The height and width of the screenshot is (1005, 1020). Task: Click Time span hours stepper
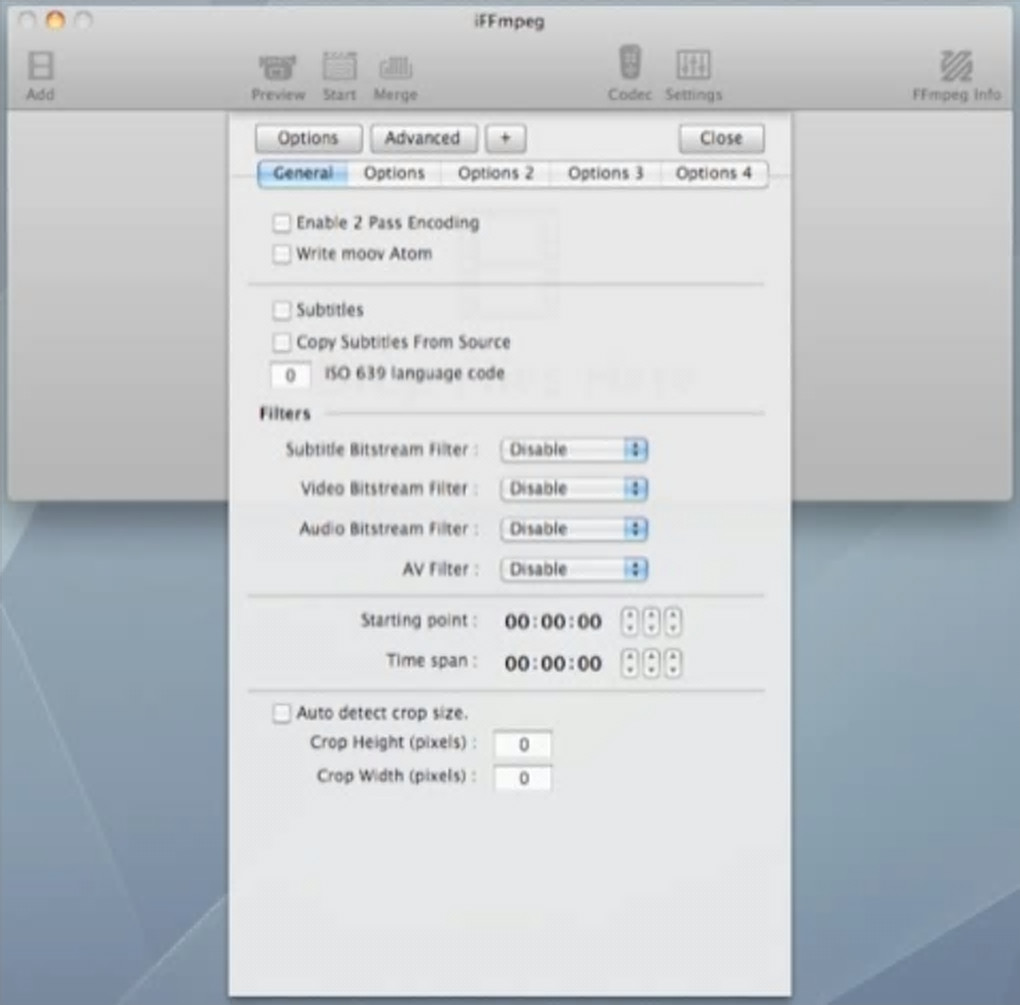pos(629,663)
